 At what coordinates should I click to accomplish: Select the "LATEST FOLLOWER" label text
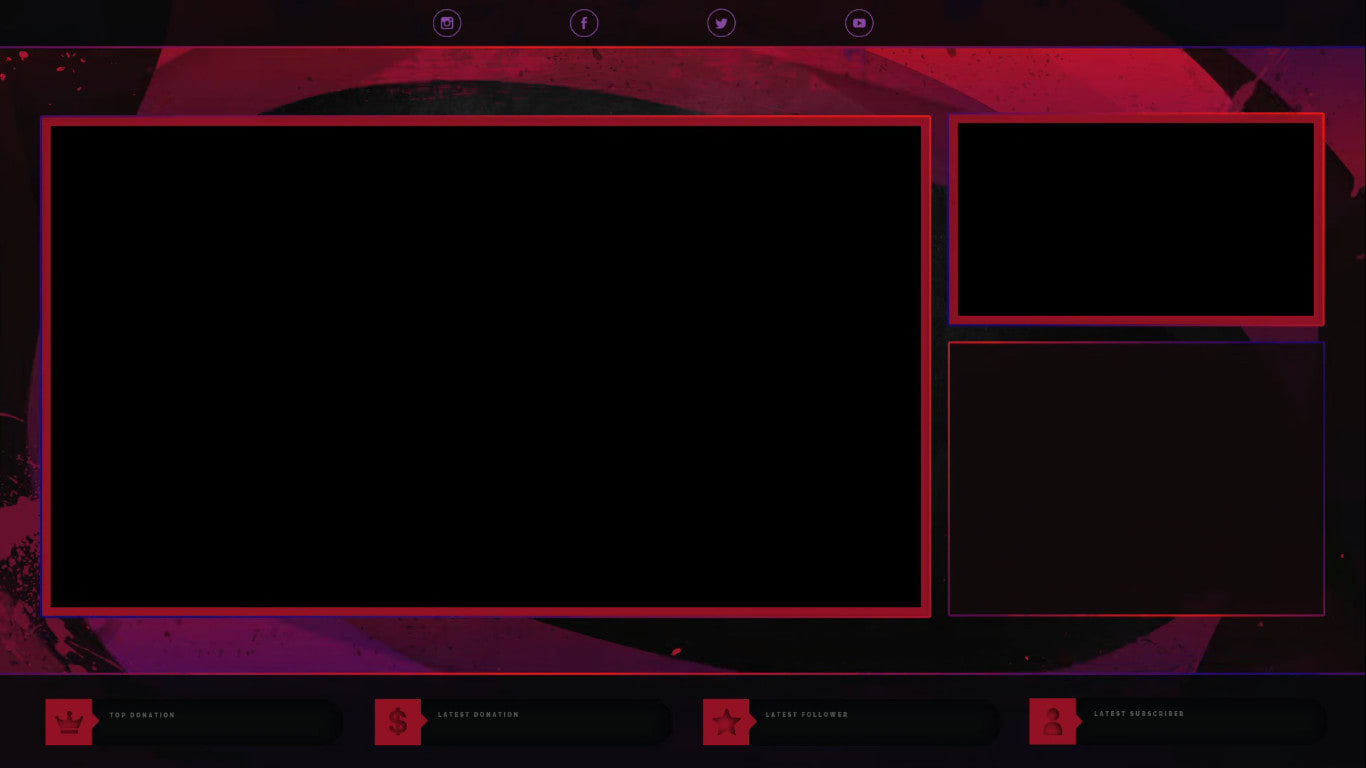click(x=807, y=714)
